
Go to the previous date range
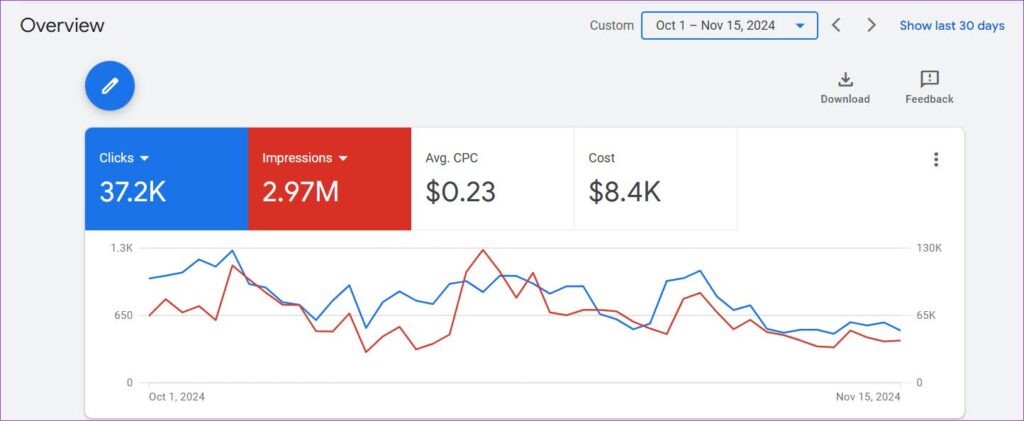[837, 25]
